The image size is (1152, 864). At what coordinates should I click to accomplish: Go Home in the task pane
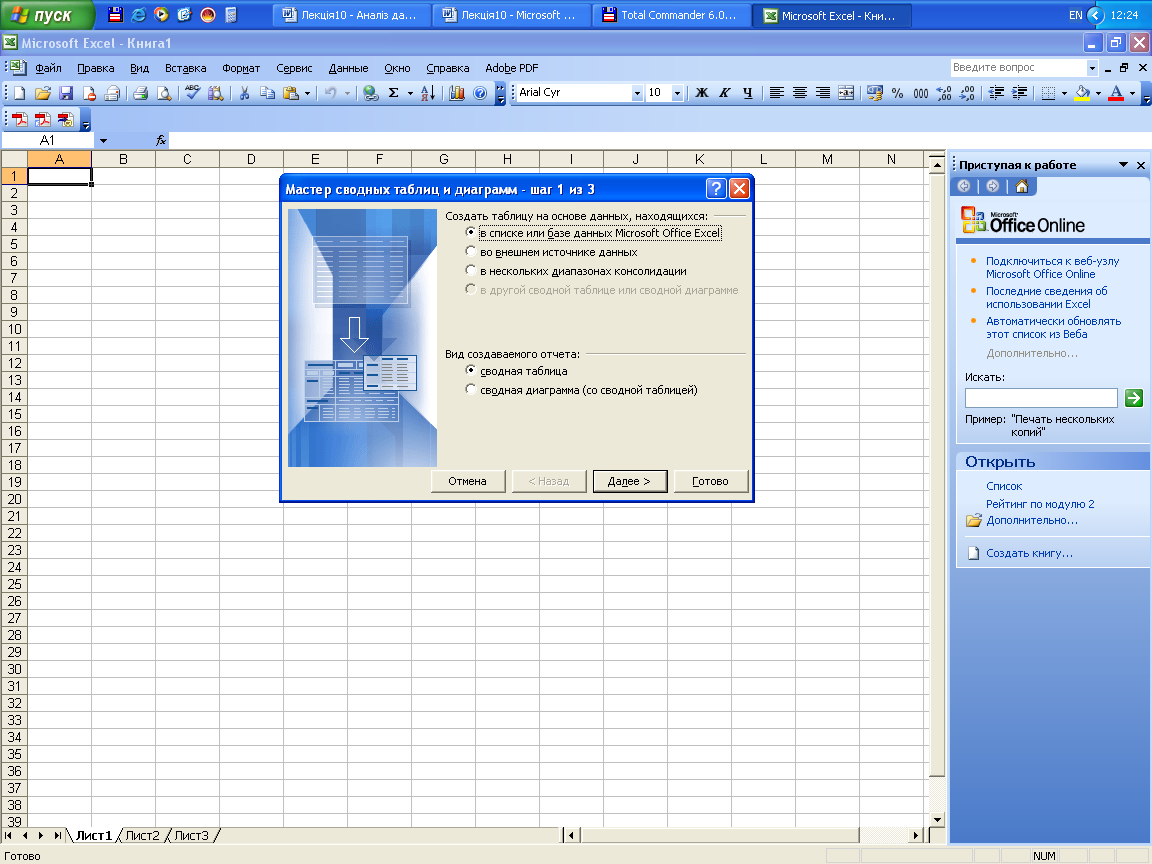point(1022,187)
